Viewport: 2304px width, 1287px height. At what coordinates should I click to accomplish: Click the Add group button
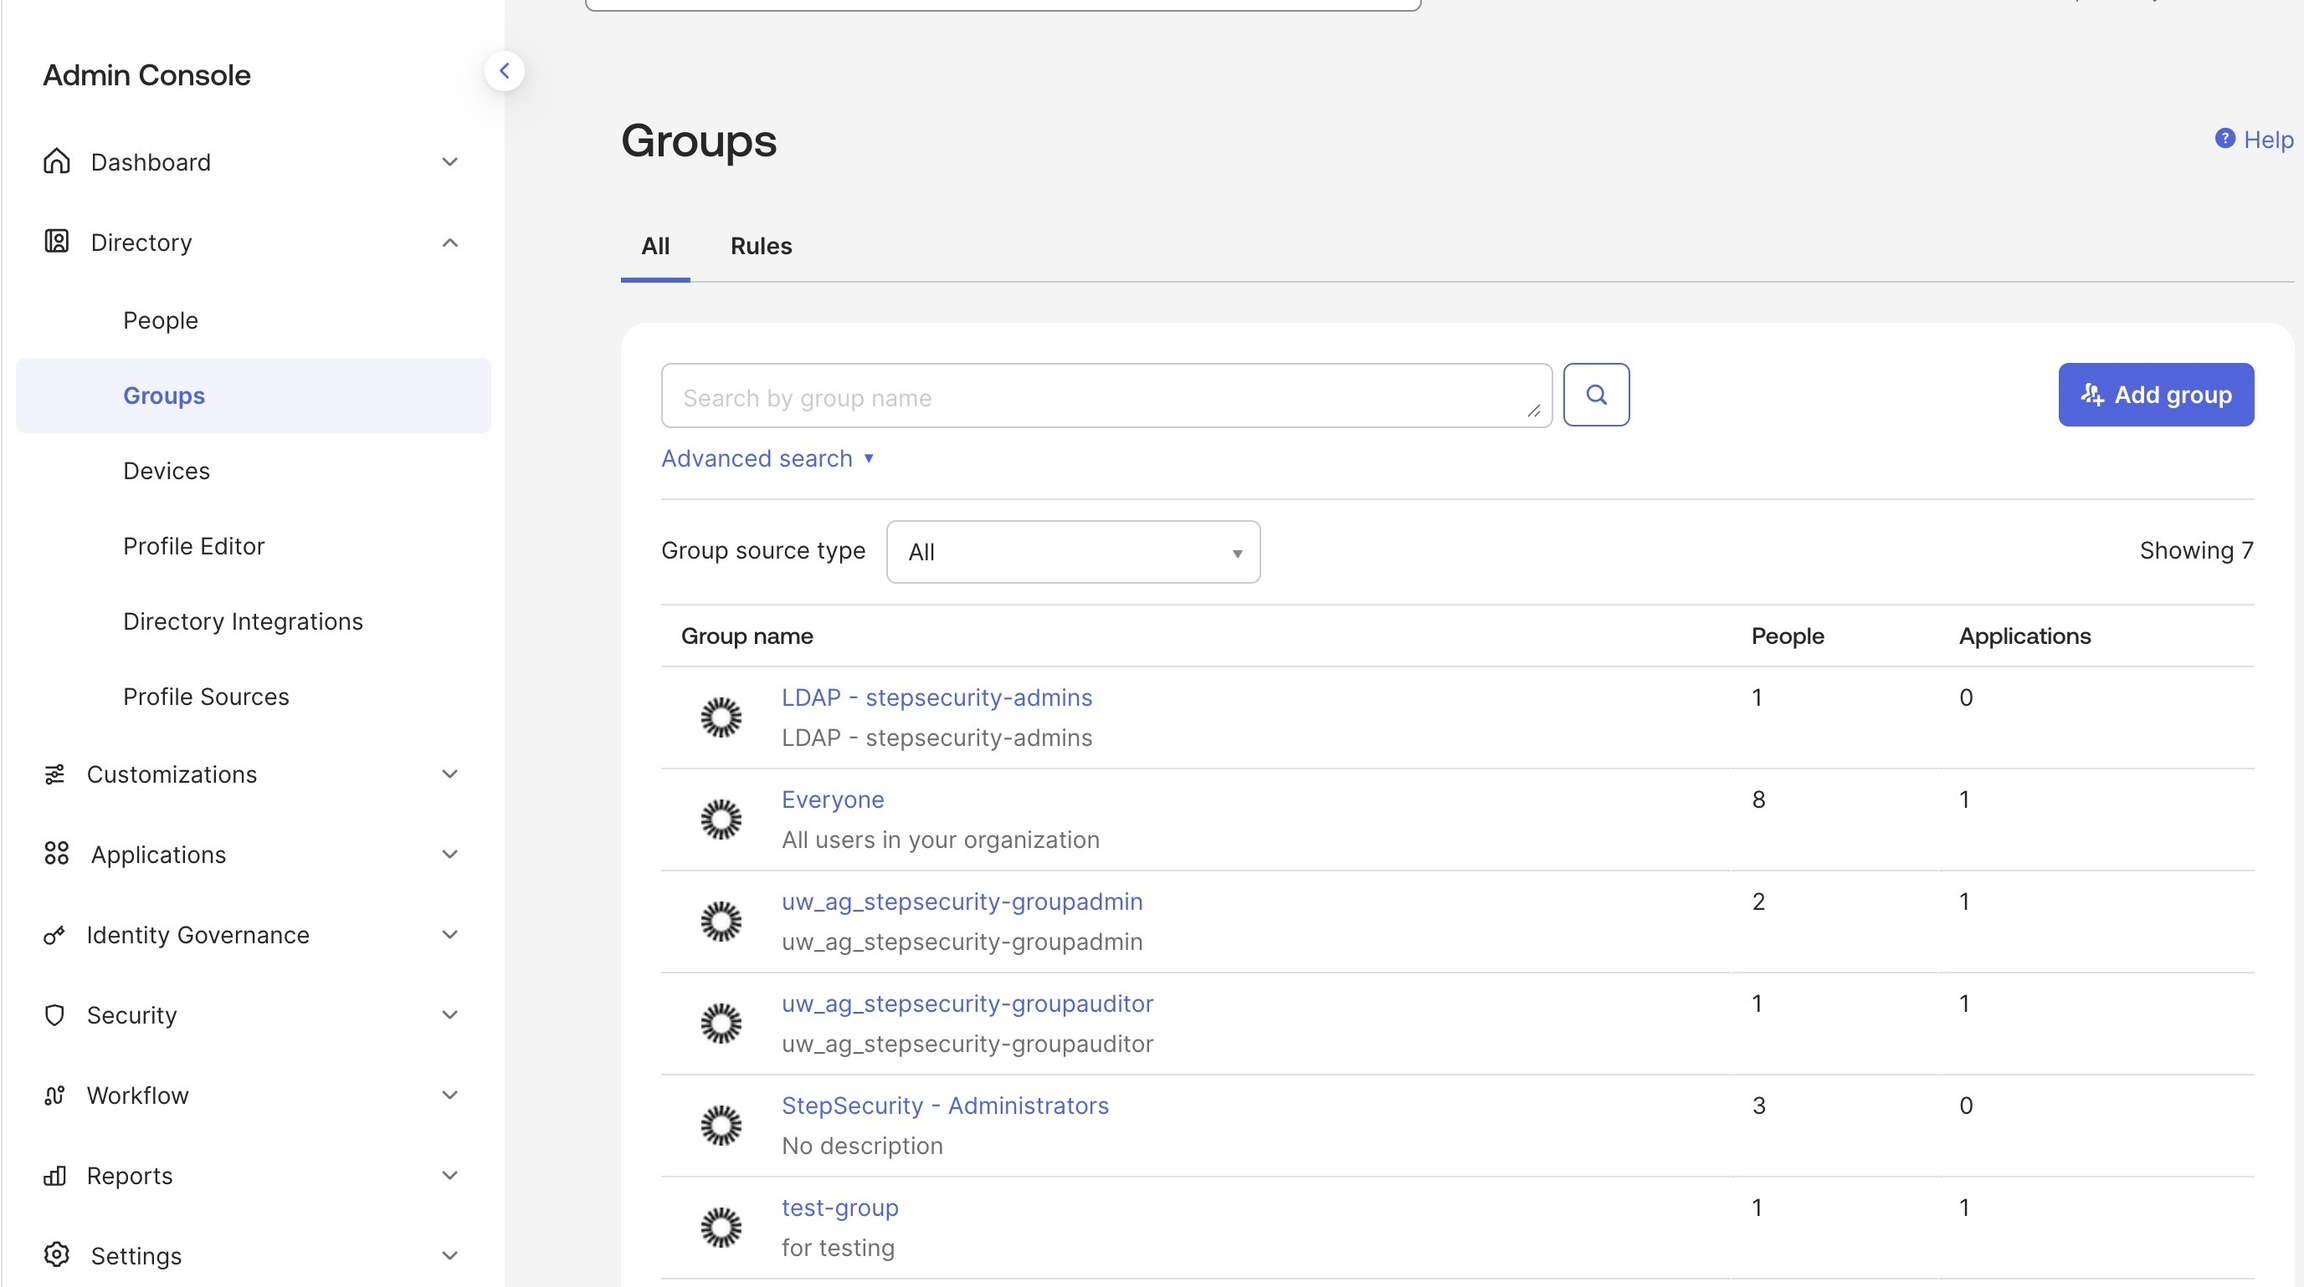2155,395
